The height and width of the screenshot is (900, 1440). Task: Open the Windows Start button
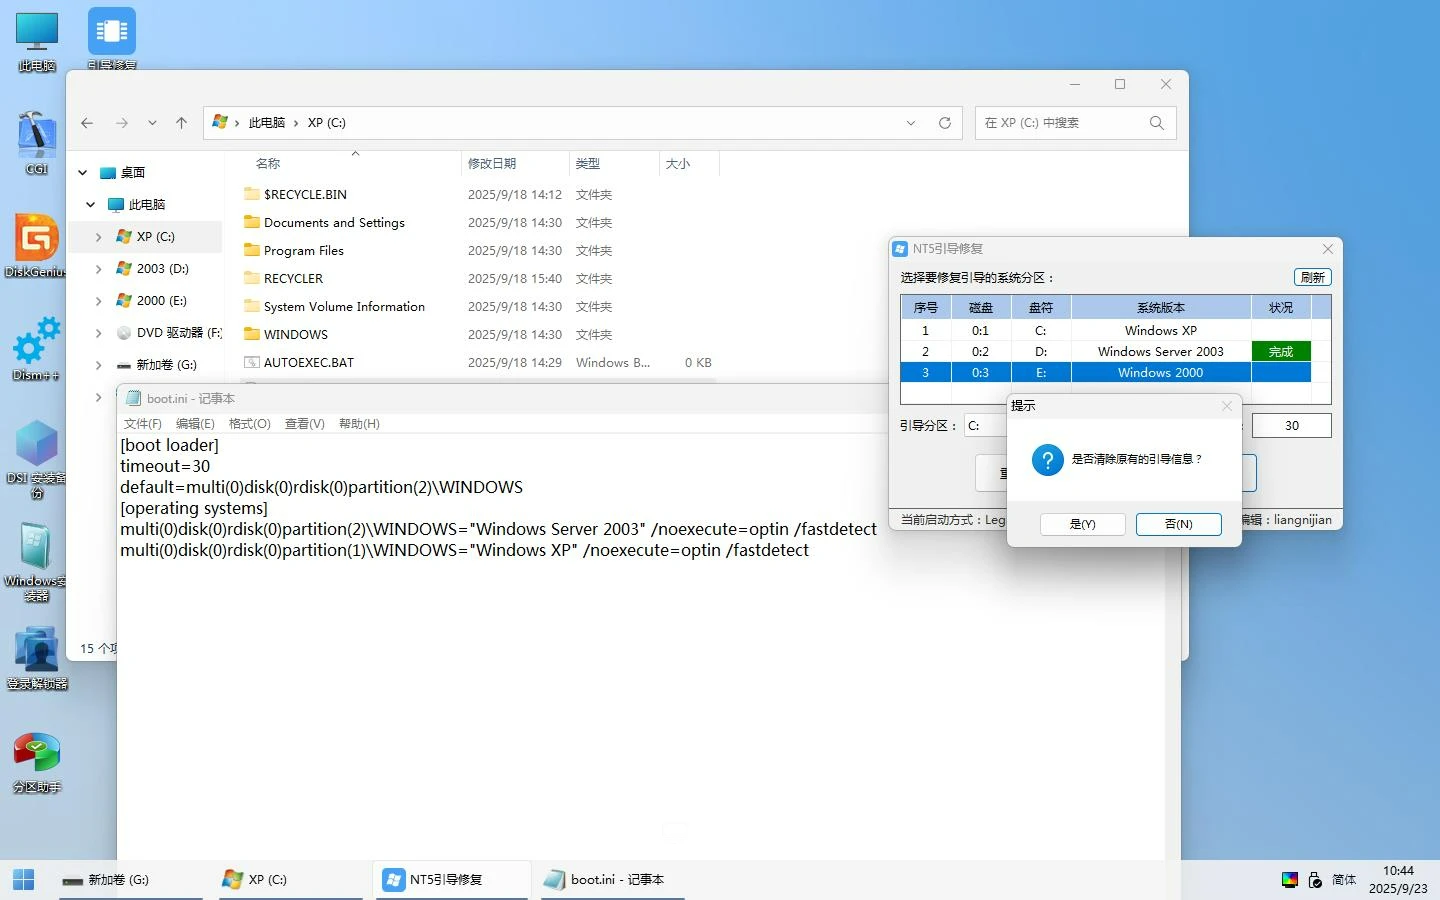24,880
